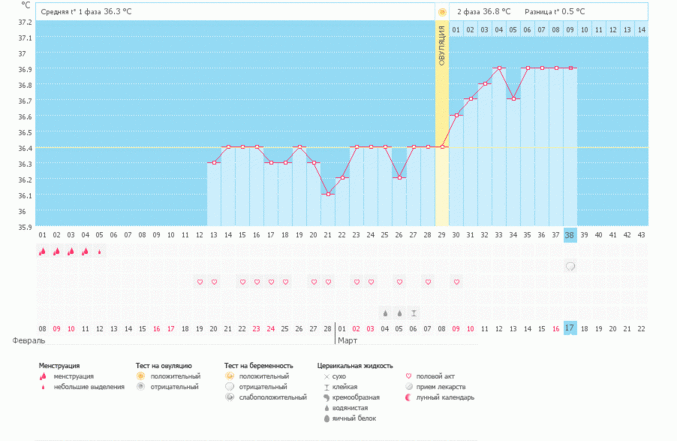
Task: Click the "Средняя t° 1 фаза 36.3 °C" label
Action: point(85,12)
